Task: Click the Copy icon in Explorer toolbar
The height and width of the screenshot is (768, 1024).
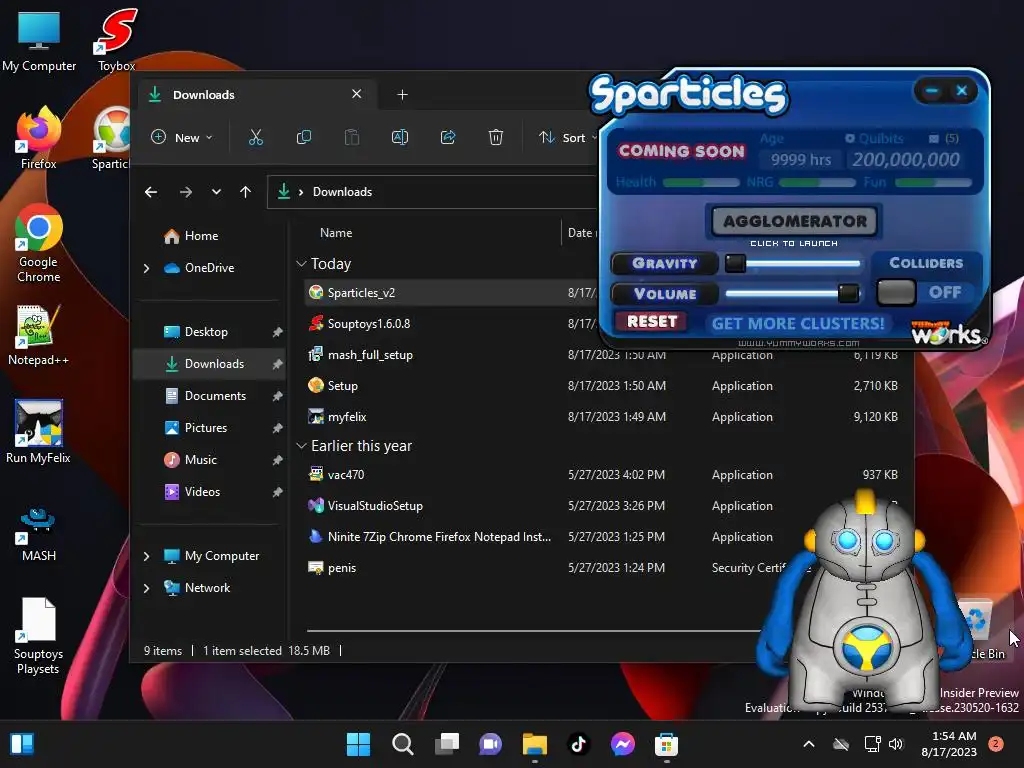Action: [304, 137]
